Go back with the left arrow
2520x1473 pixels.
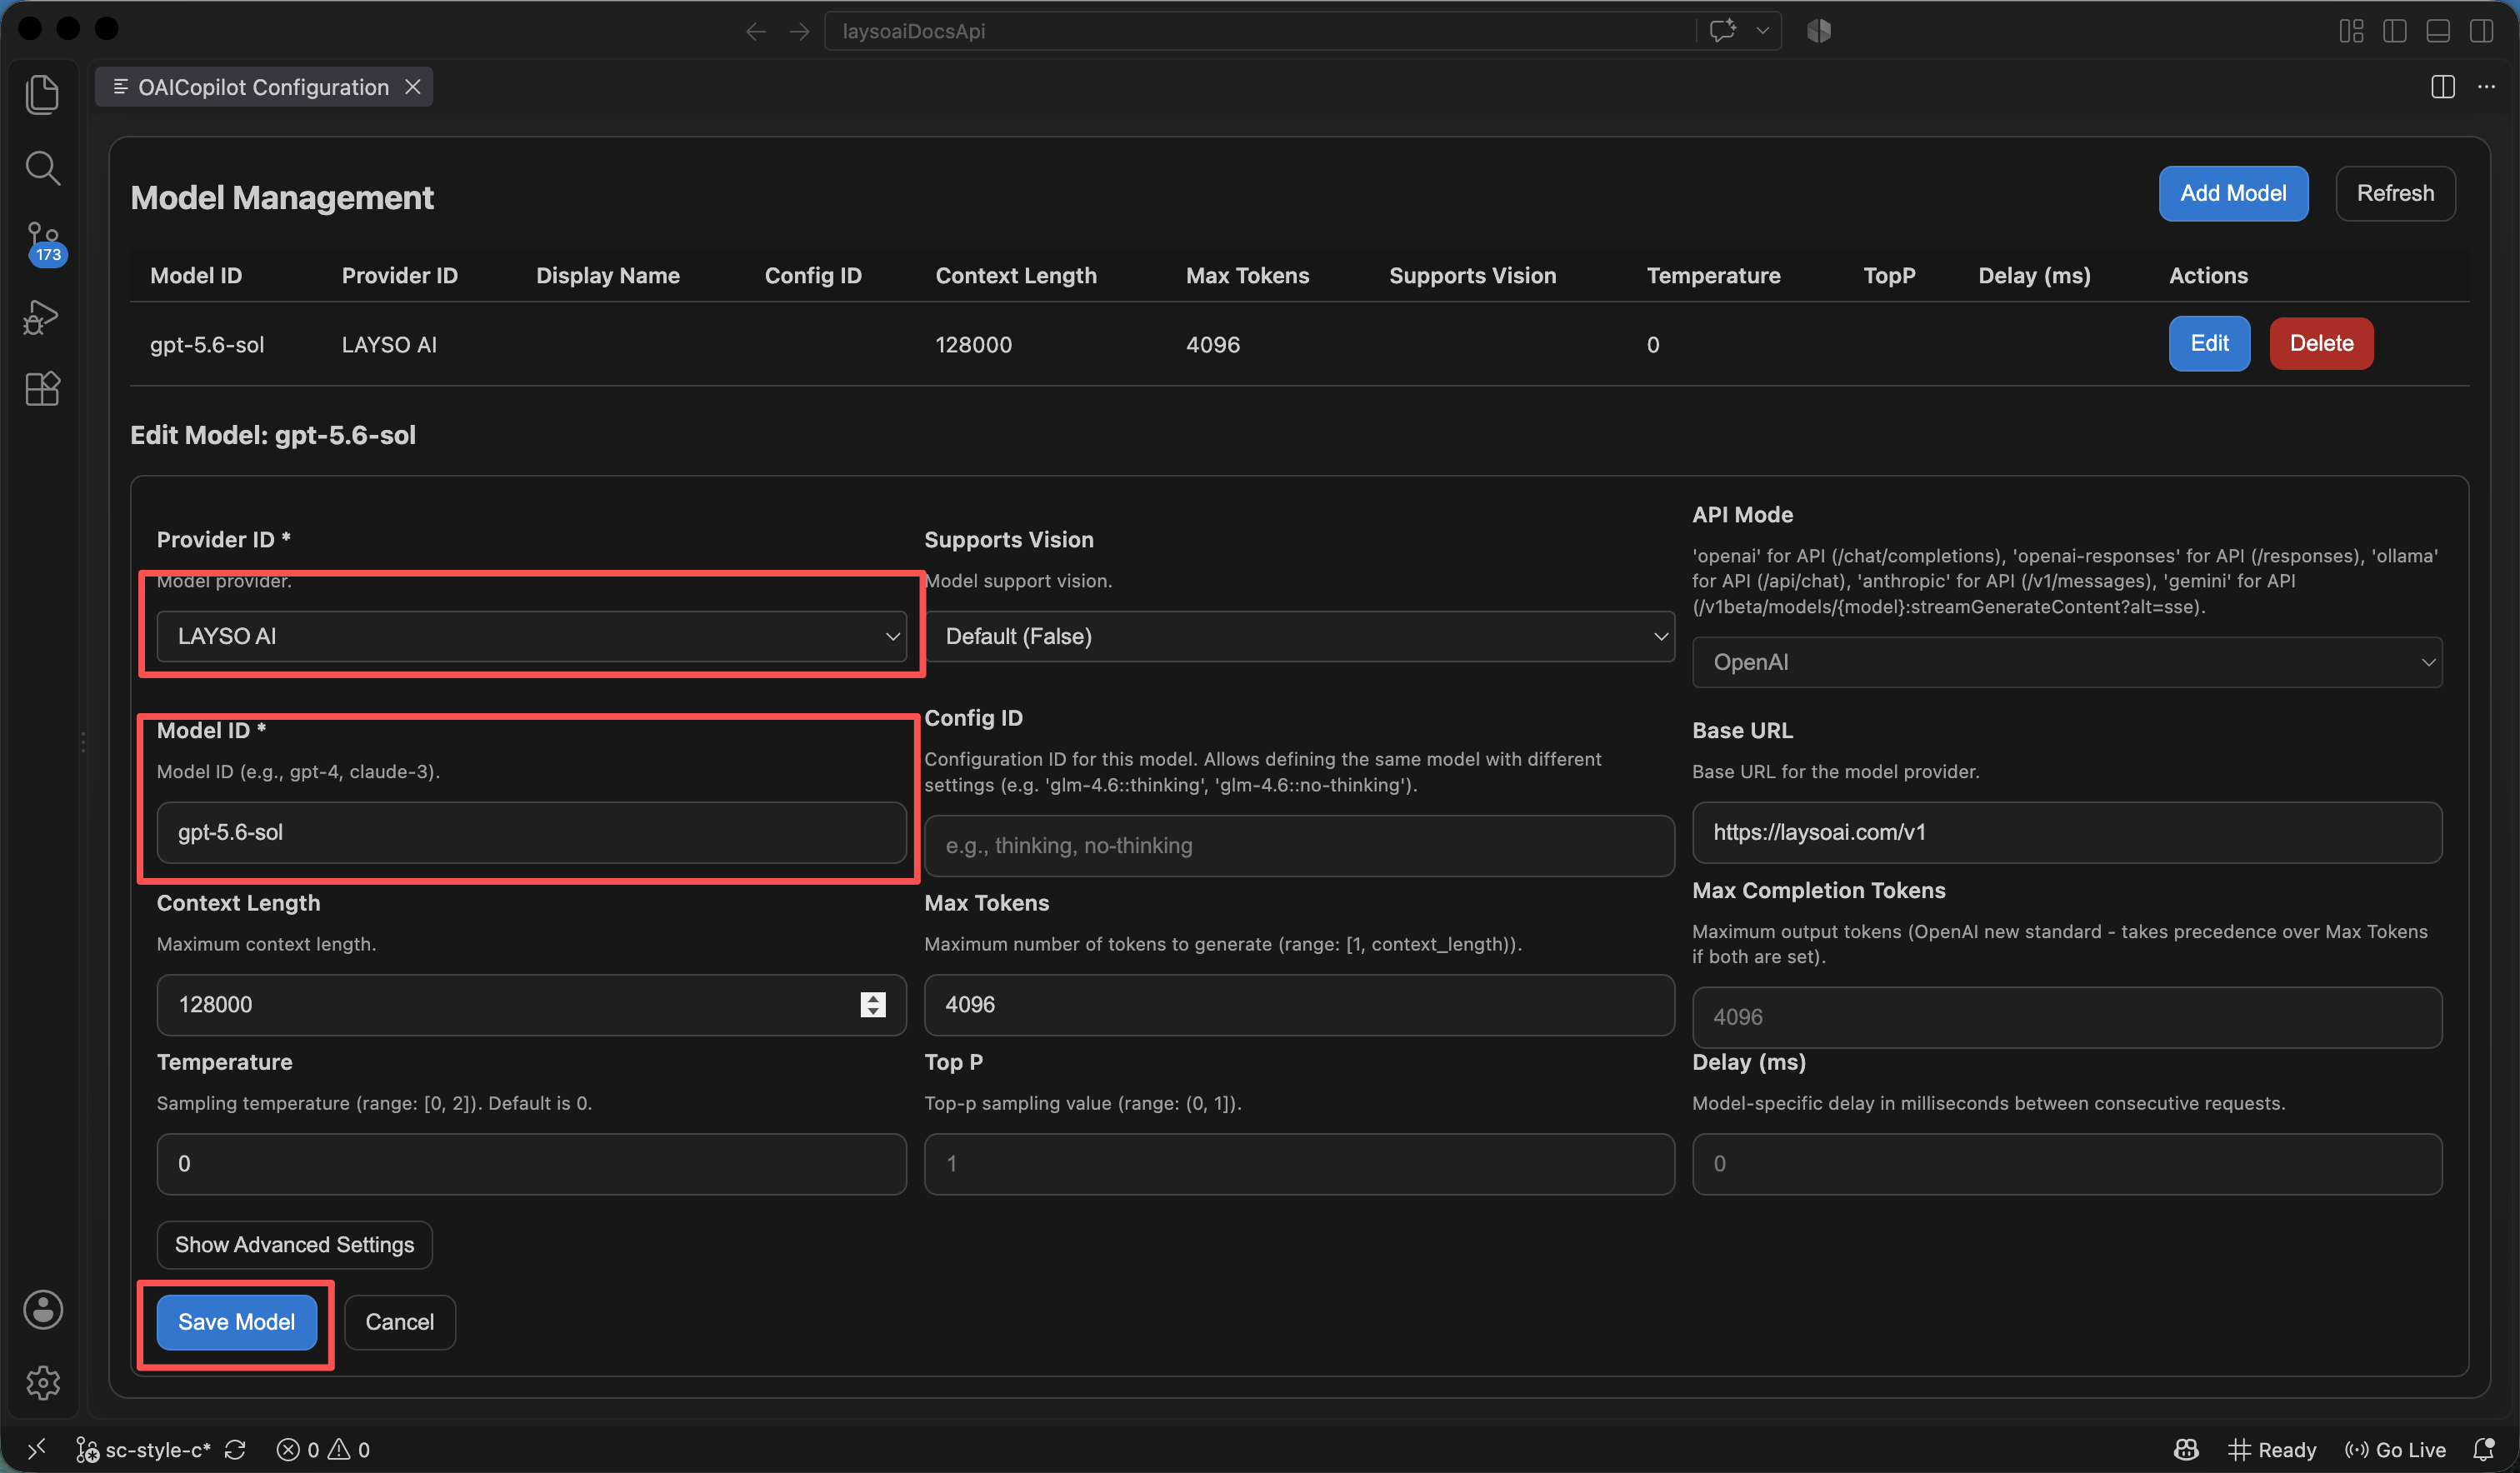click(x=756, y=31)
